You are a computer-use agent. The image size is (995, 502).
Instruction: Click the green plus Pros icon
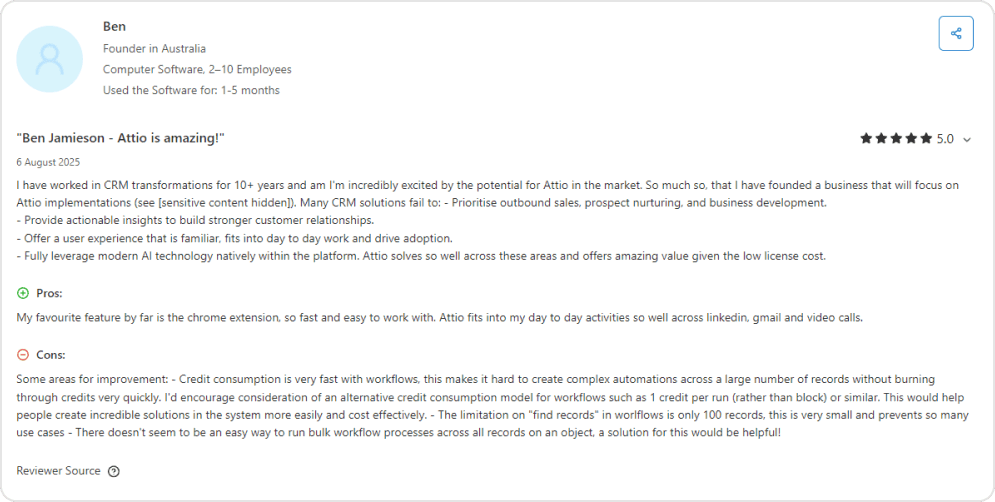click(24, 293)
